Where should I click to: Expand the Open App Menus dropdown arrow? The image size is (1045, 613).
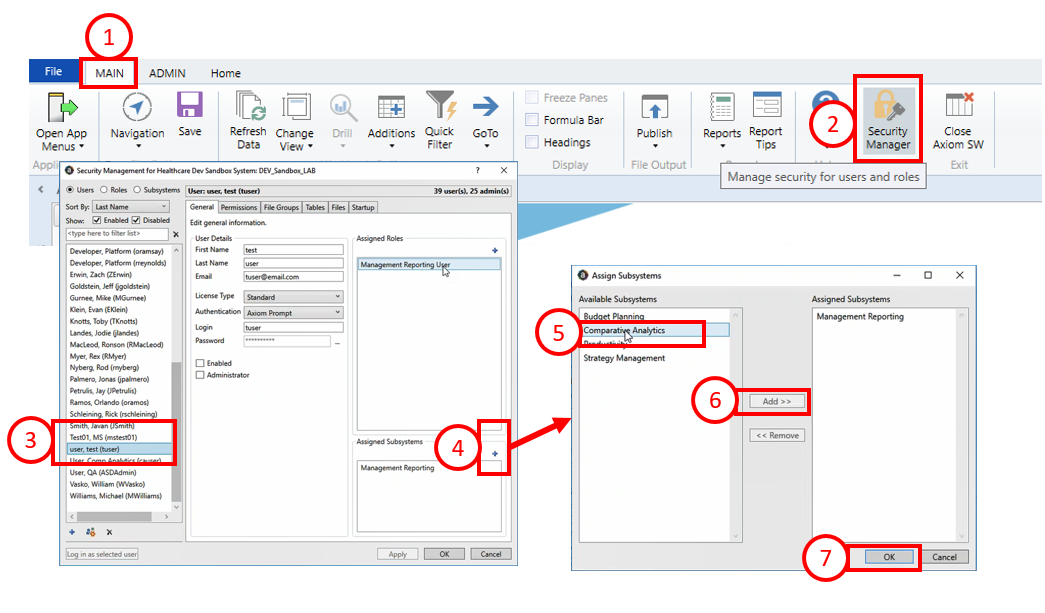[x=81, y=147]
